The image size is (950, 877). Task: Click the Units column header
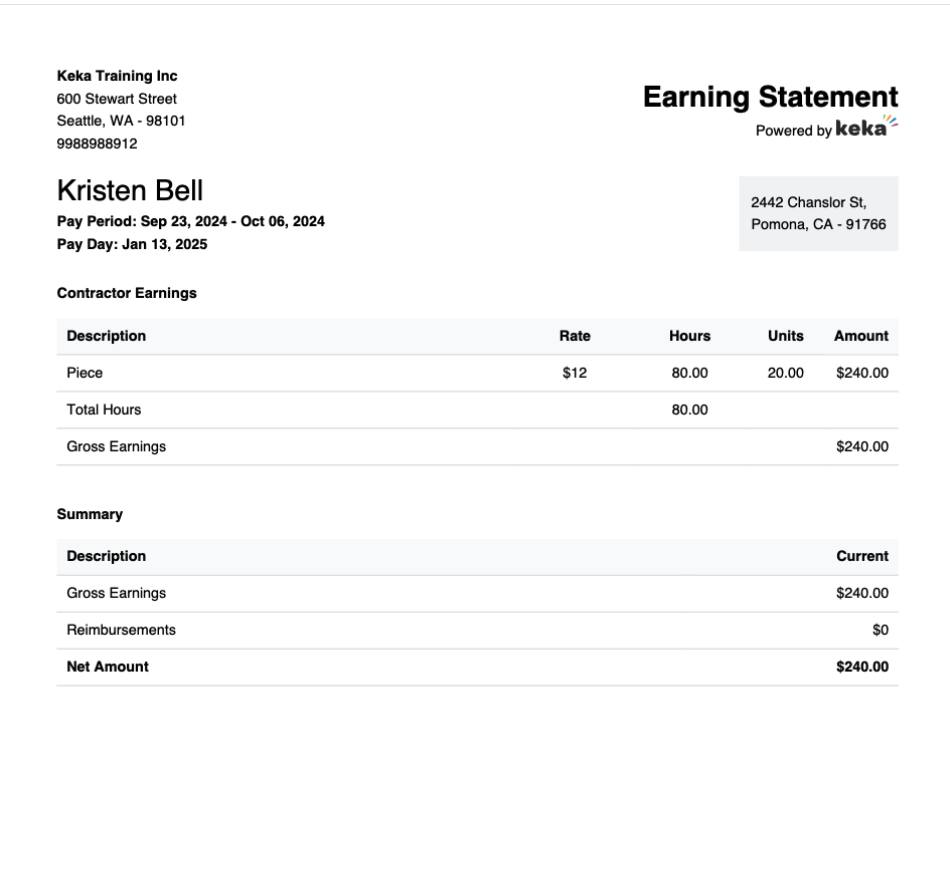[x=785, y=336]
